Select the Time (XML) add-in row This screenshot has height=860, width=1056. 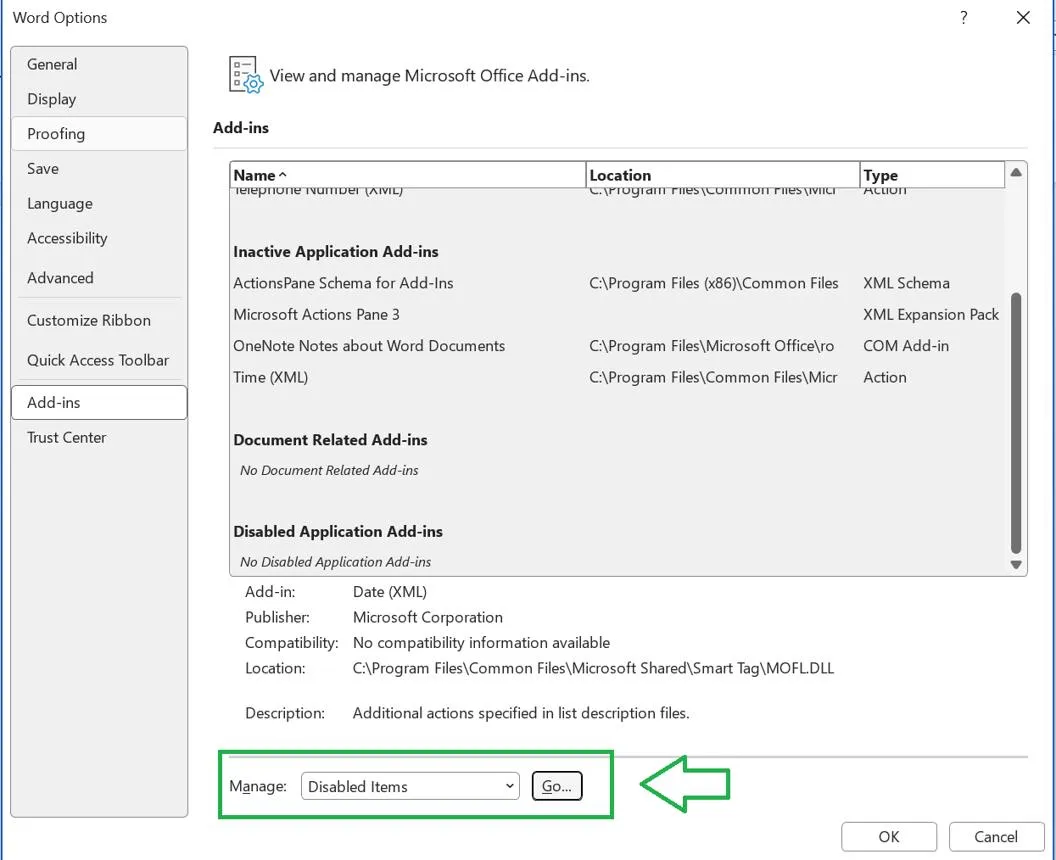pyautogui.click(x=617, y=377)
